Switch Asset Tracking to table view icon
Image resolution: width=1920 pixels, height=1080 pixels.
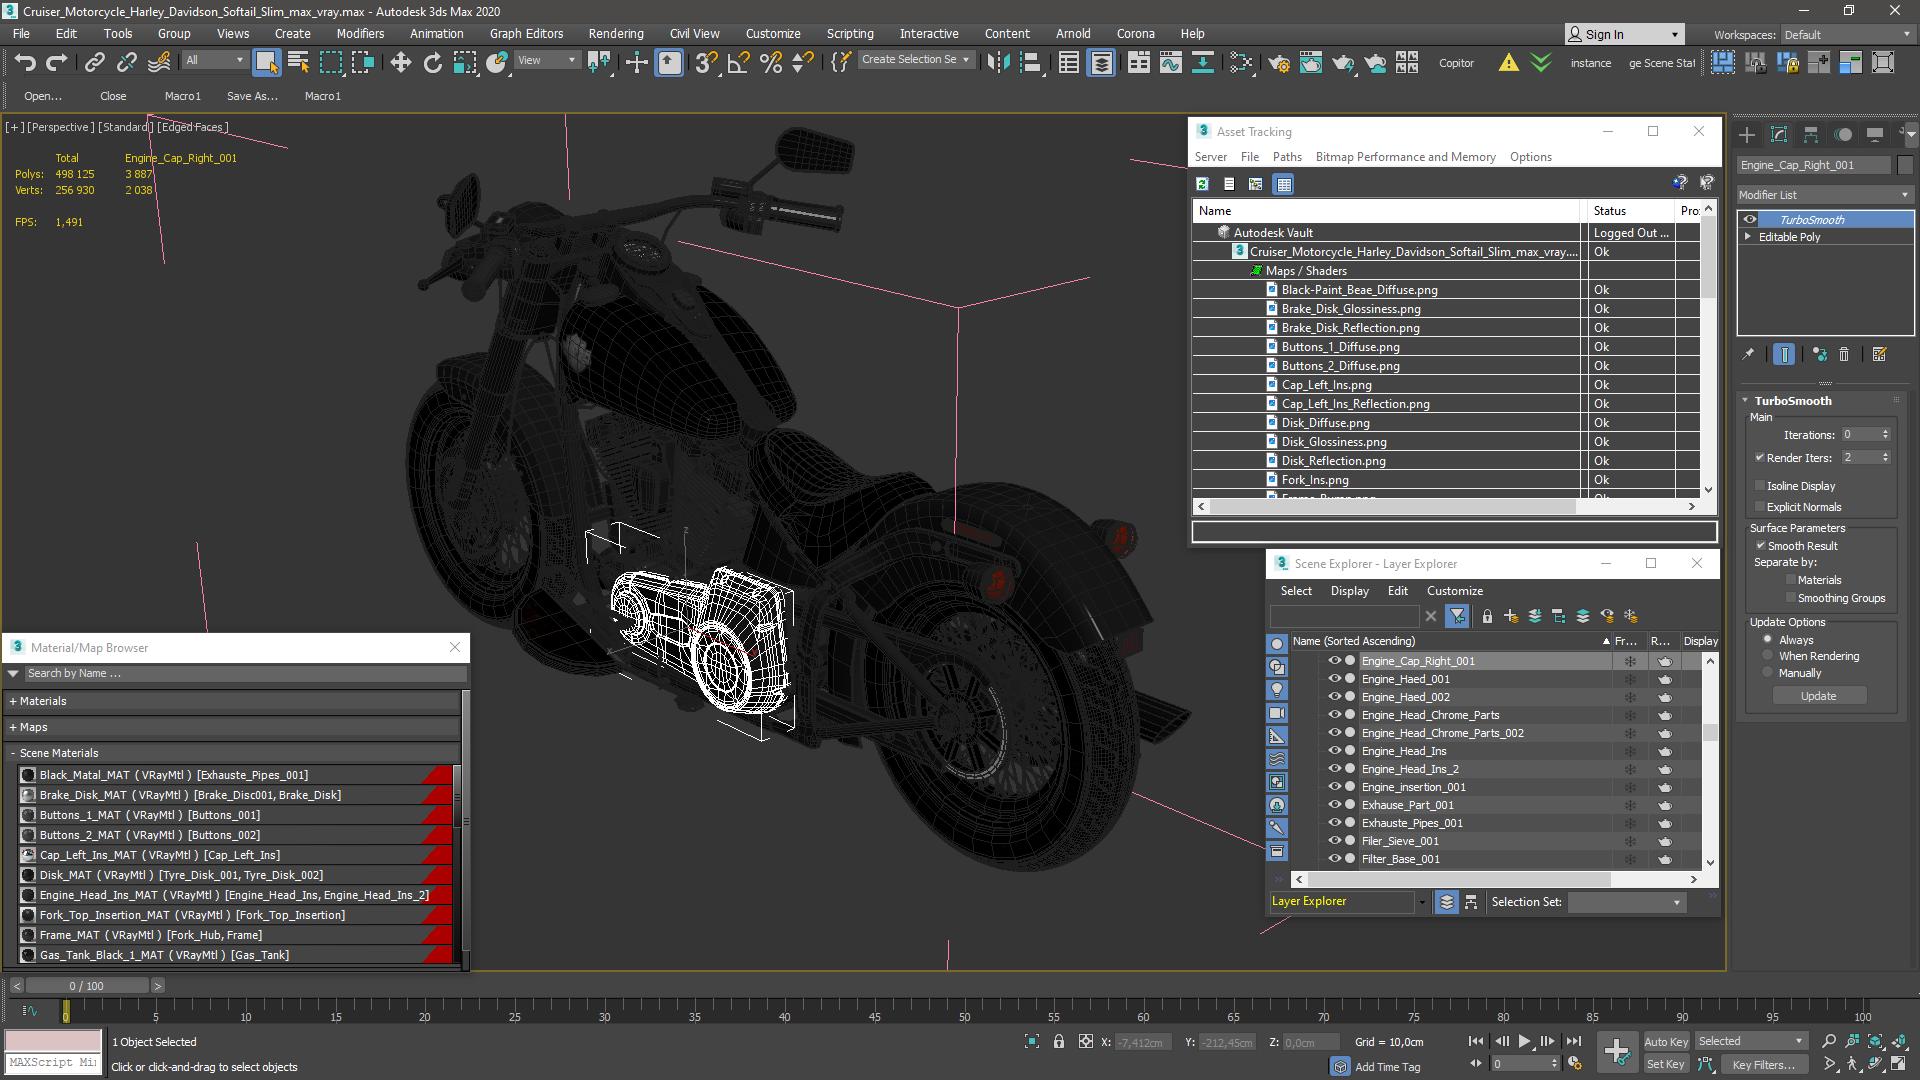pos(1284,184)
